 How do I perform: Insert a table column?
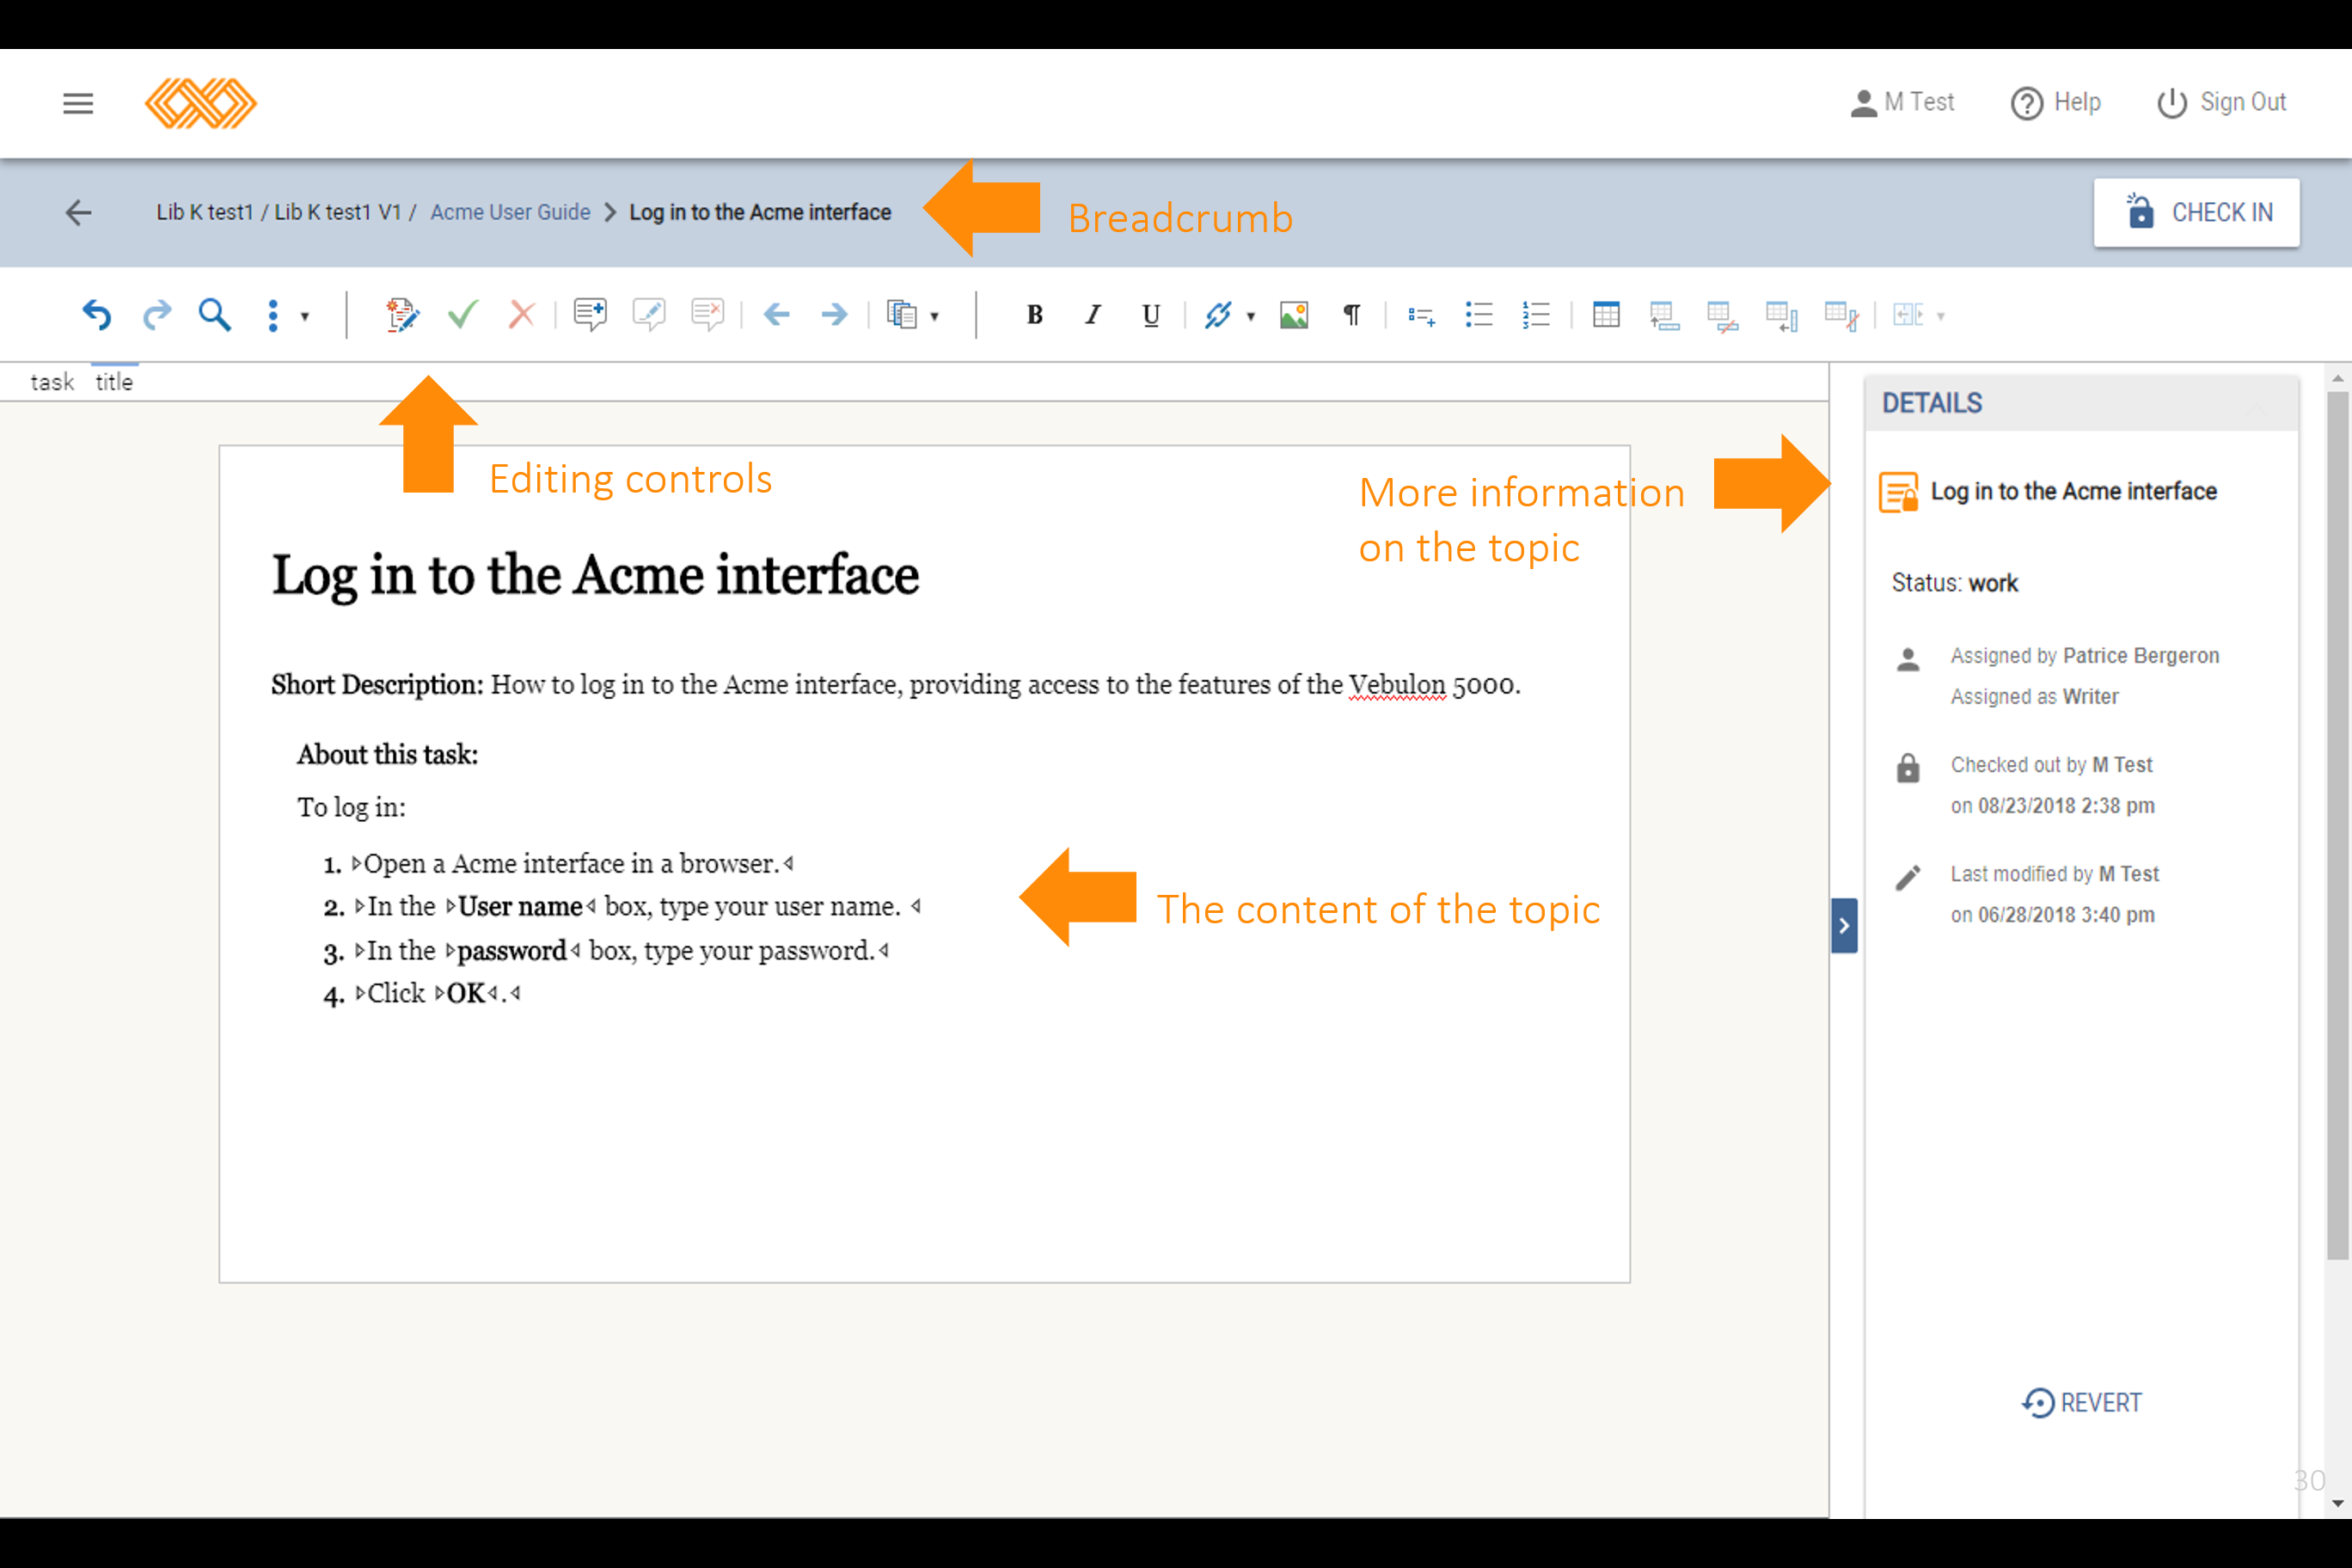[1782, 316]
